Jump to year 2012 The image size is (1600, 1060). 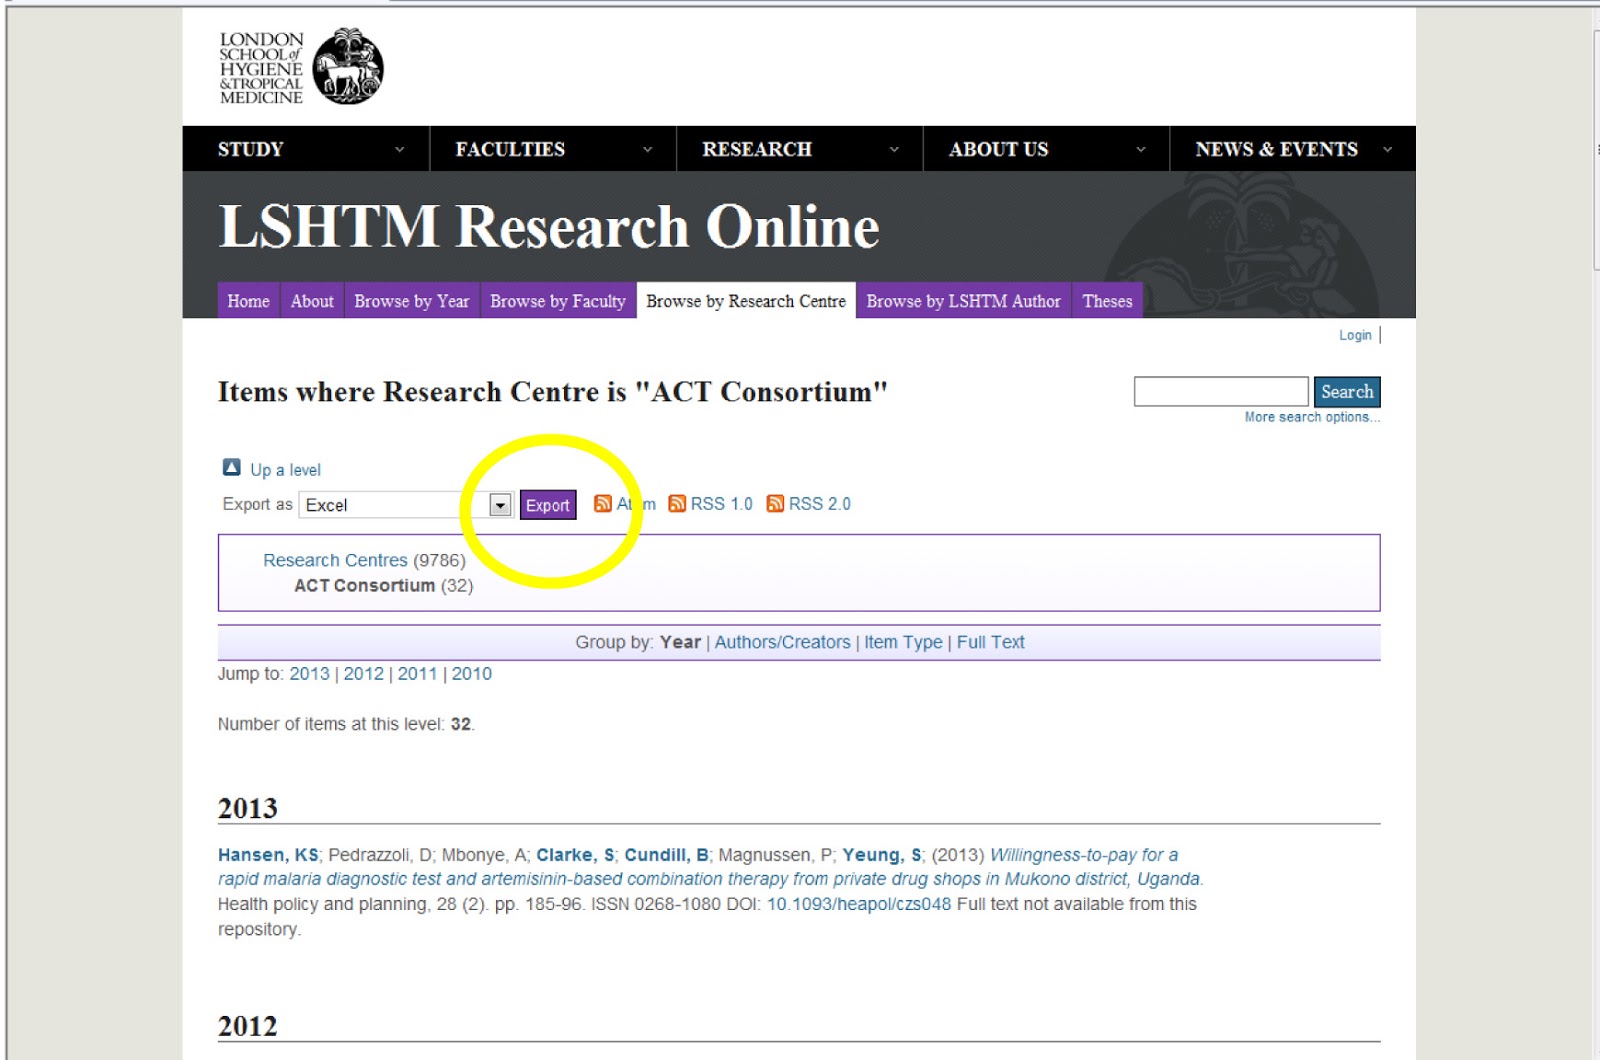coord(363,674)
